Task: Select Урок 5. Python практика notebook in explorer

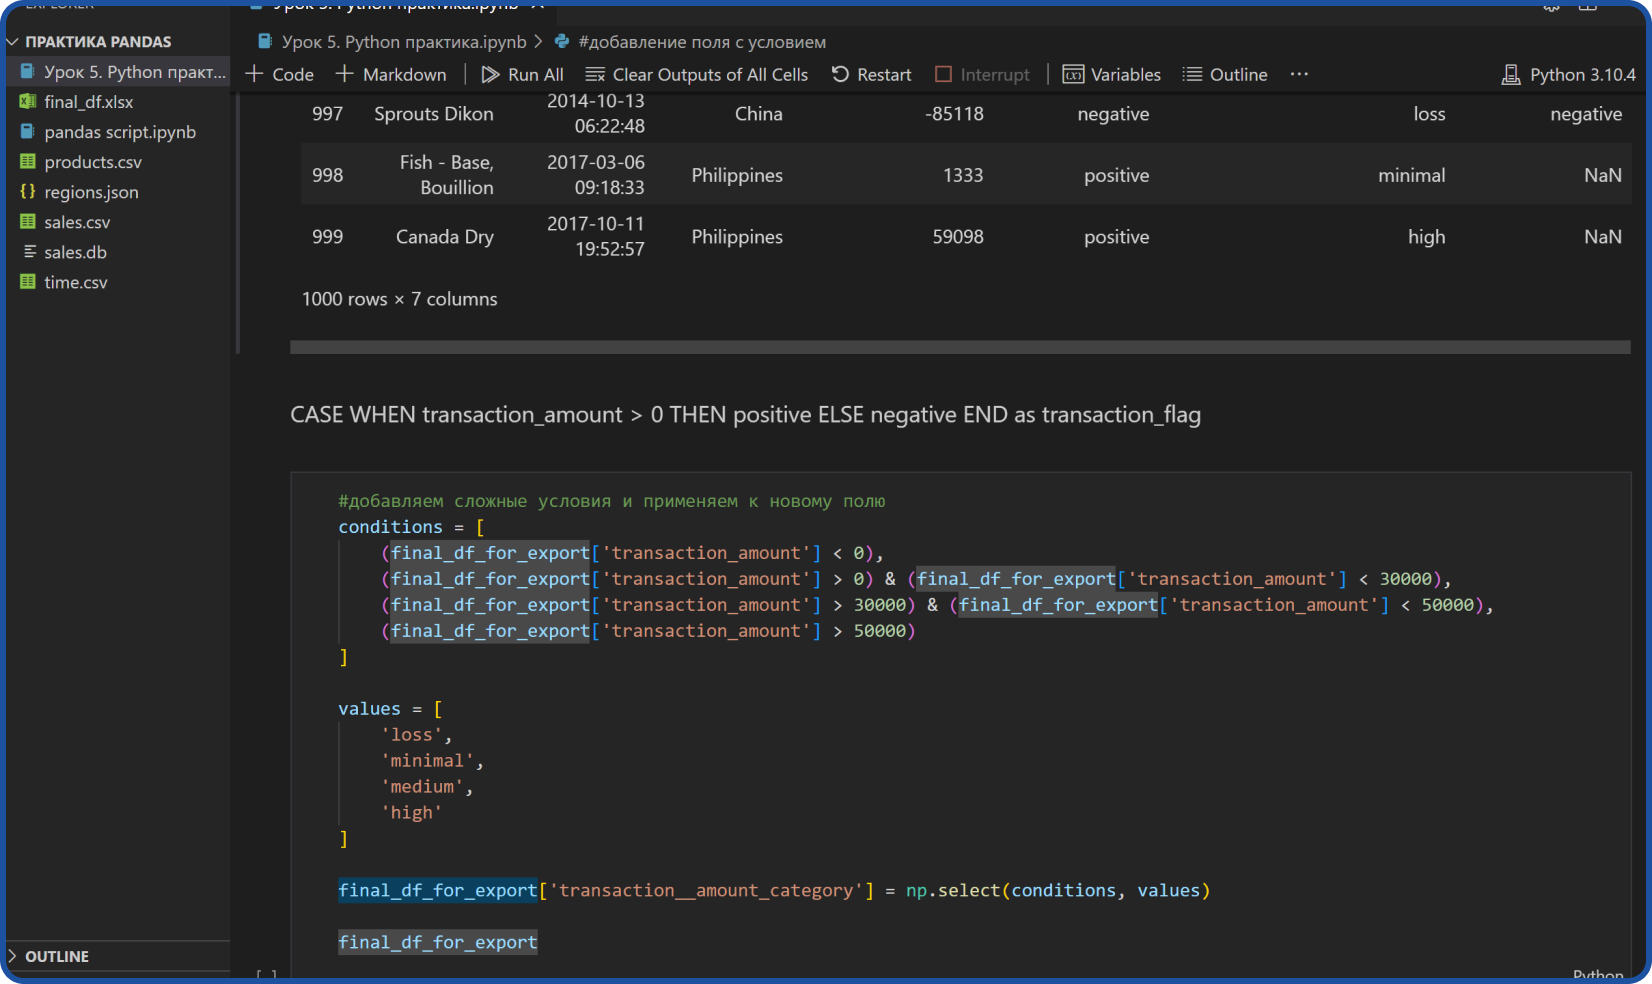Action: [118, 72]
